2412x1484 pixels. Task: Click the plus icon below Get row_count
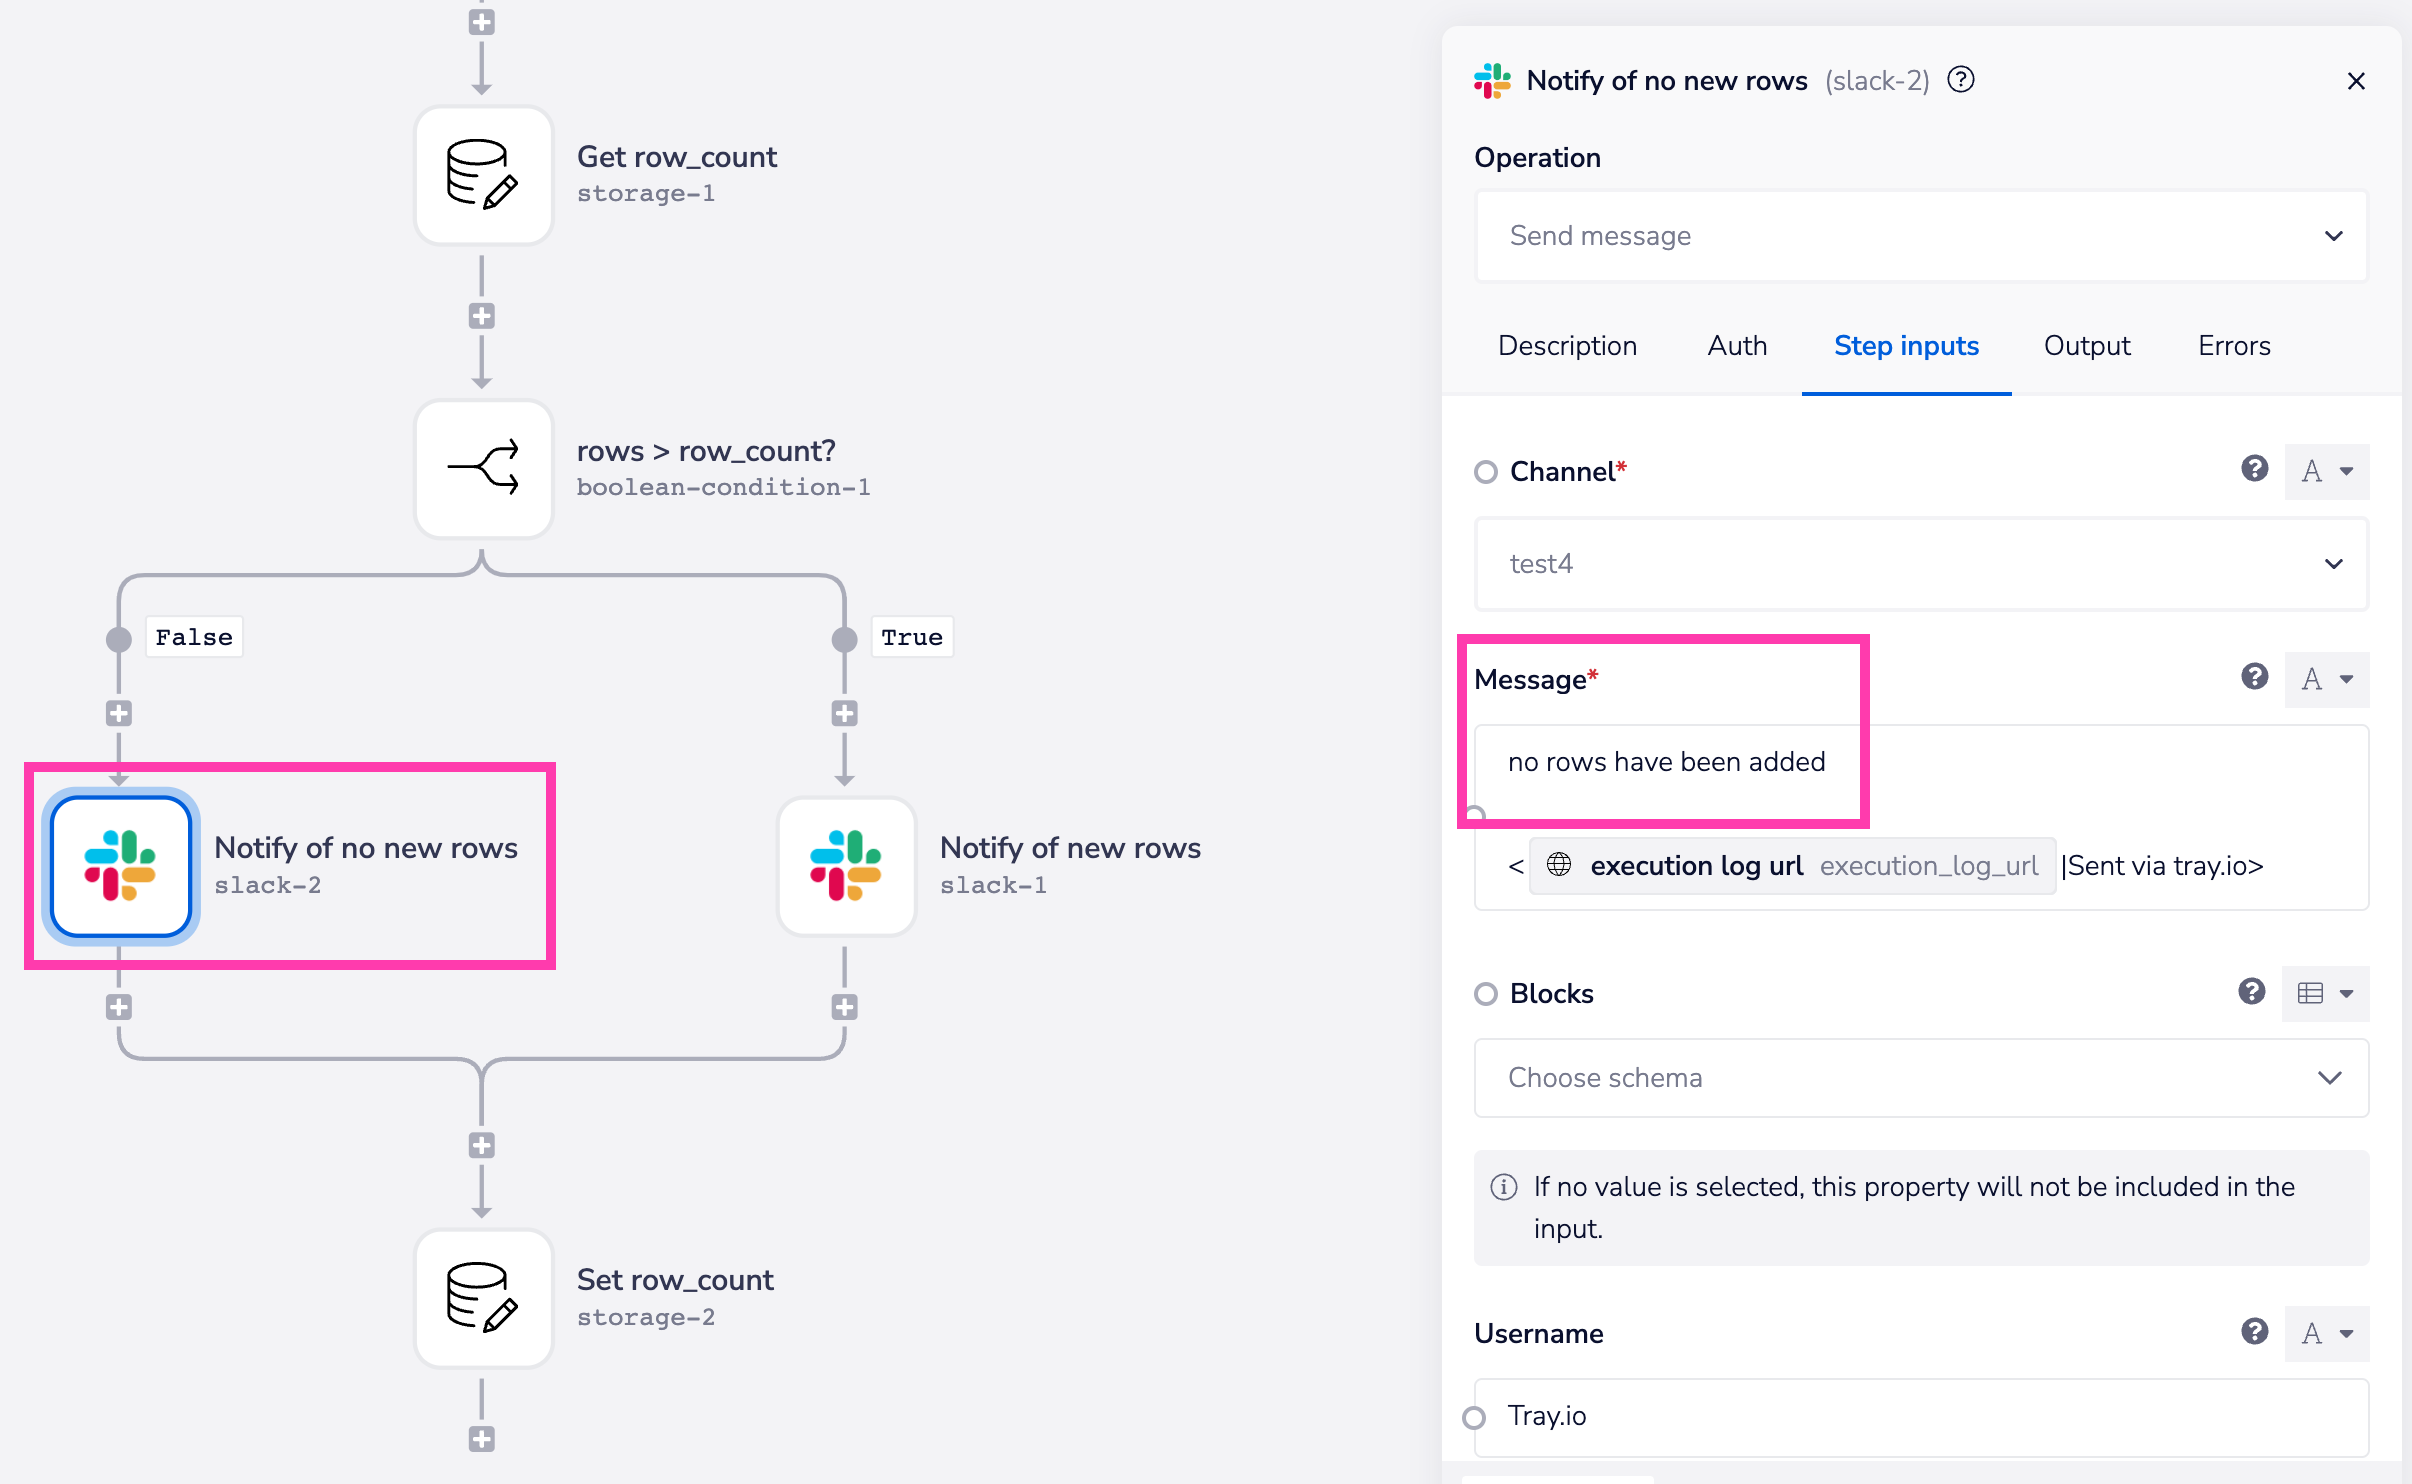coord(483,316)
